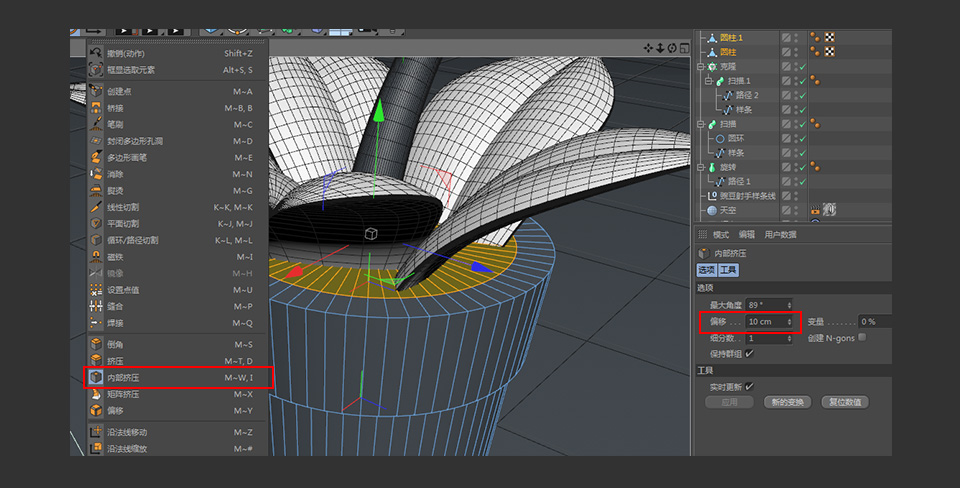Viewport: 960px width, 488px height.
Task: Collapse the 扫描 tree node
Action: (701, 124)
